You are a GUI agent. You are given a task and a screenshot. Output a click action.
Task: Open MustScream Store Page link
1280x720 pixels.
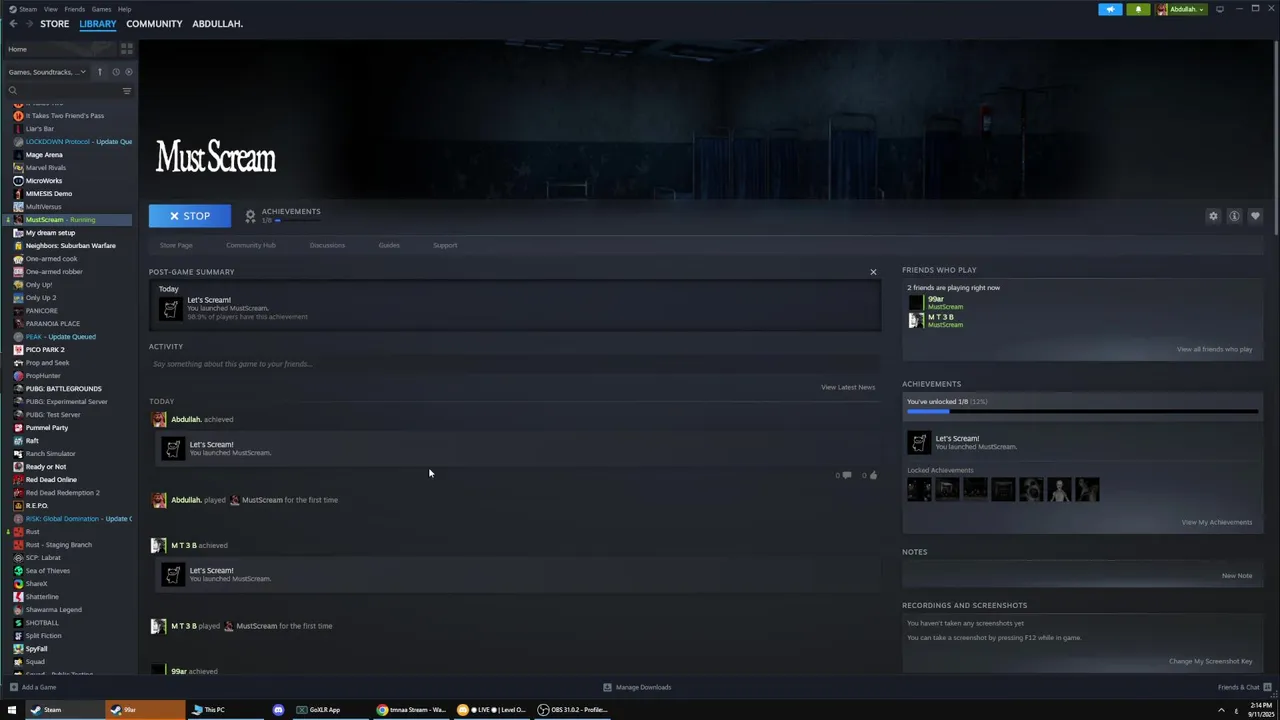tap(176, 245)
